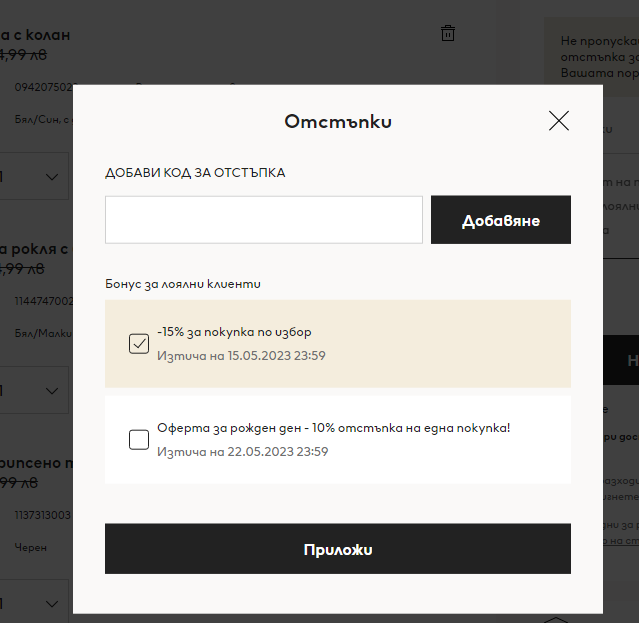
Task: Open the product titled 'а рокля с'
Action: point(34,249)
